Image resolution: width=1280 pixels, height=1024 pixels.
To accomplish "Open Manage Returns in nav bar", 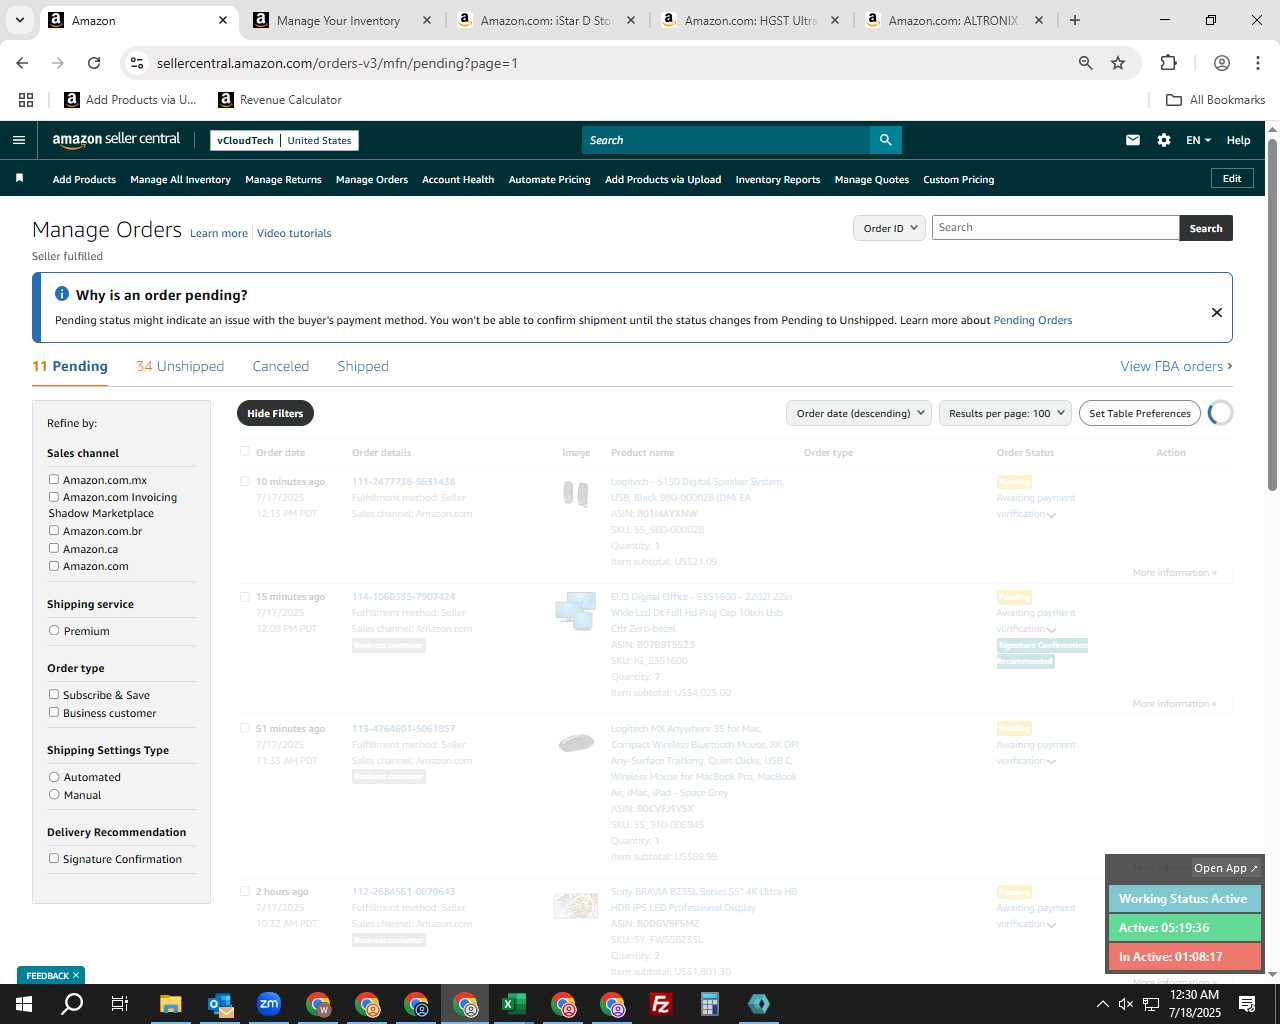I will click(283, 180).
